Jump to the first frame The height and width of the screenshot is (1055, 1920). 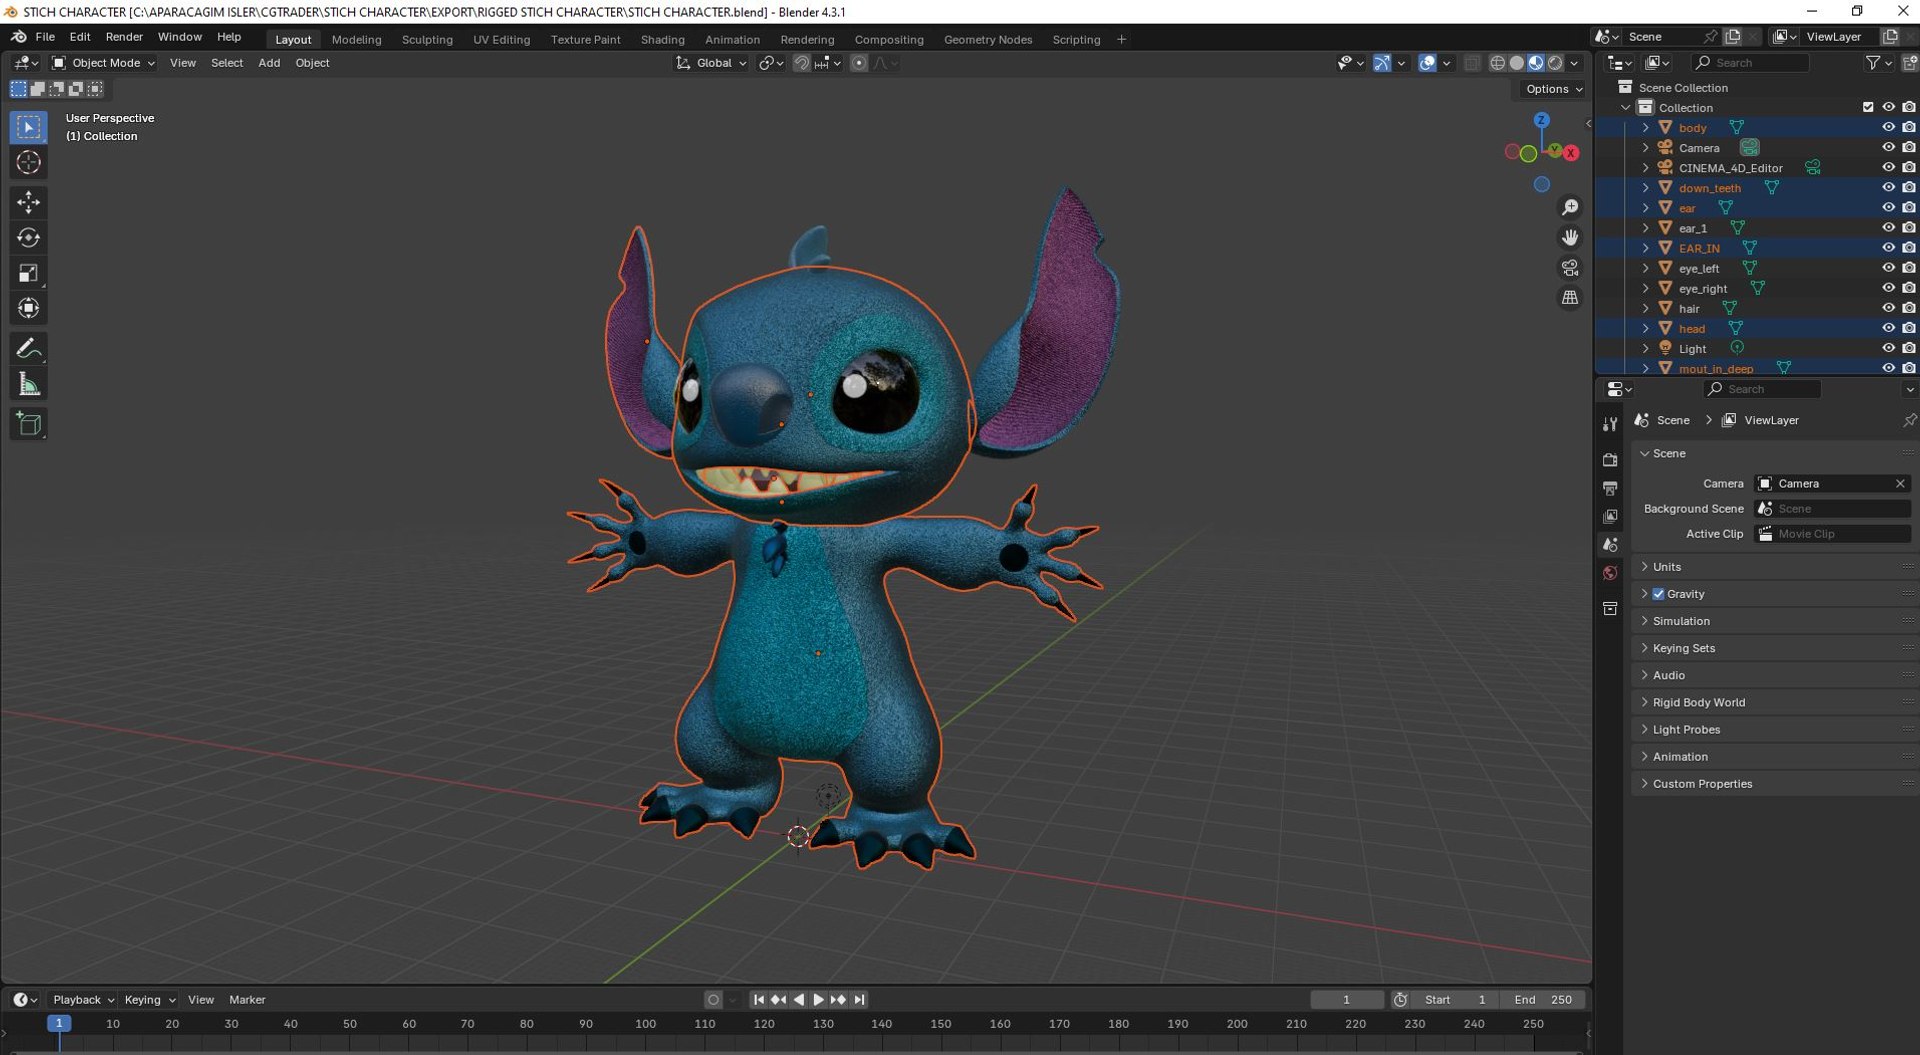point(758,1000)
